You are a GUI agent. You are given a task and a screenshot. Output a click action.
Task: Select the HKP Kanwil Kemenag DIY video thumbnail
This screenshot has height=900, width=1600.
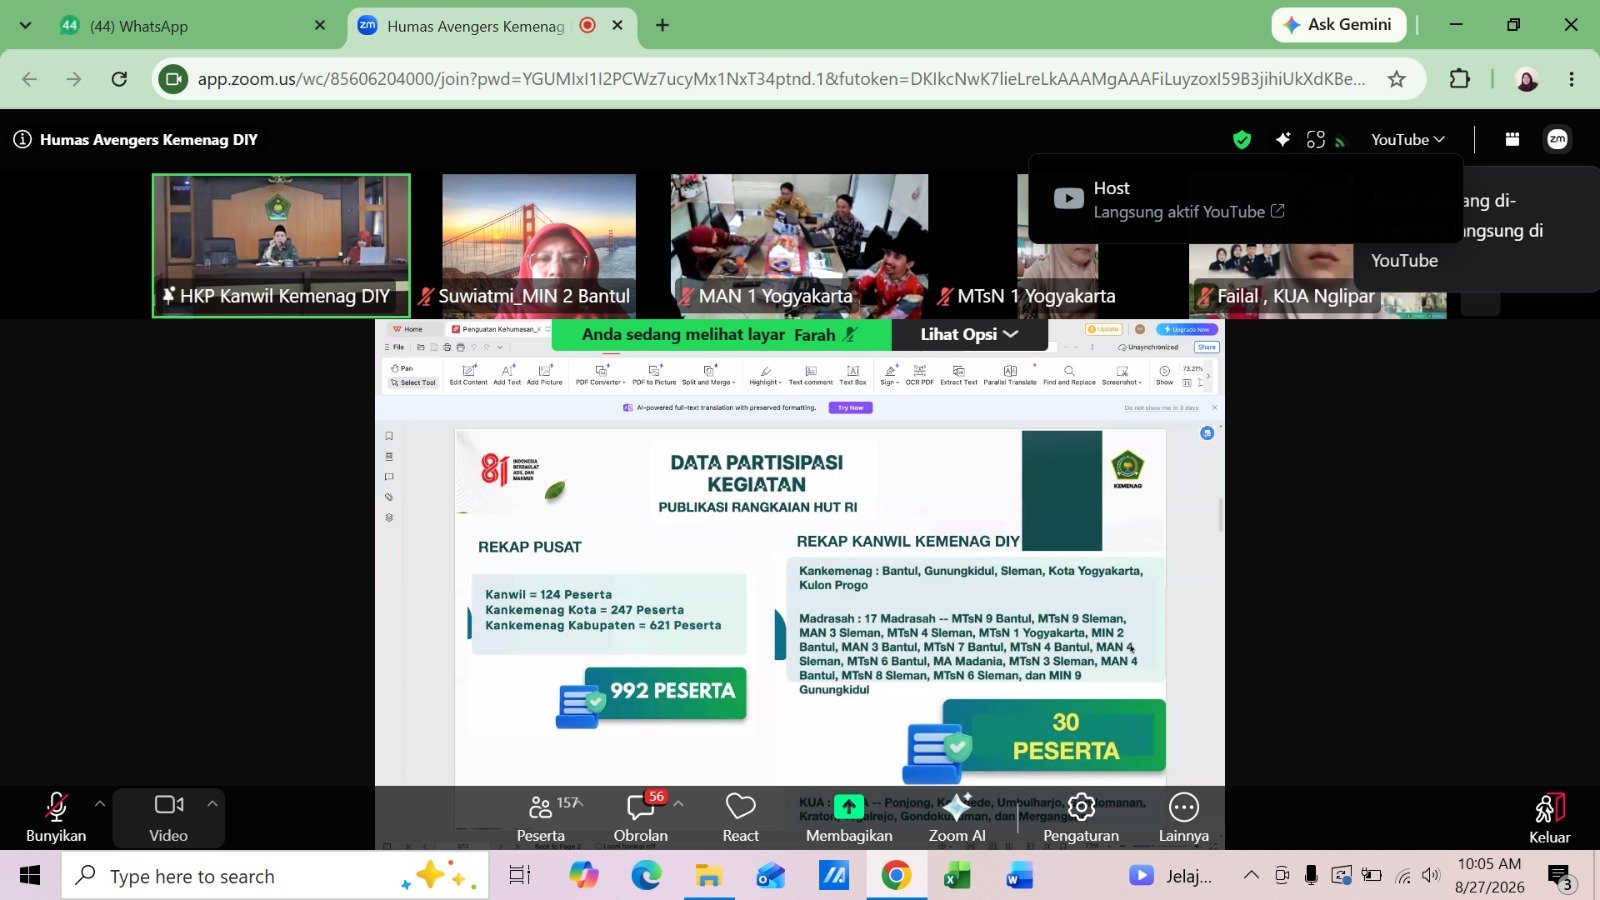[281, 246]
